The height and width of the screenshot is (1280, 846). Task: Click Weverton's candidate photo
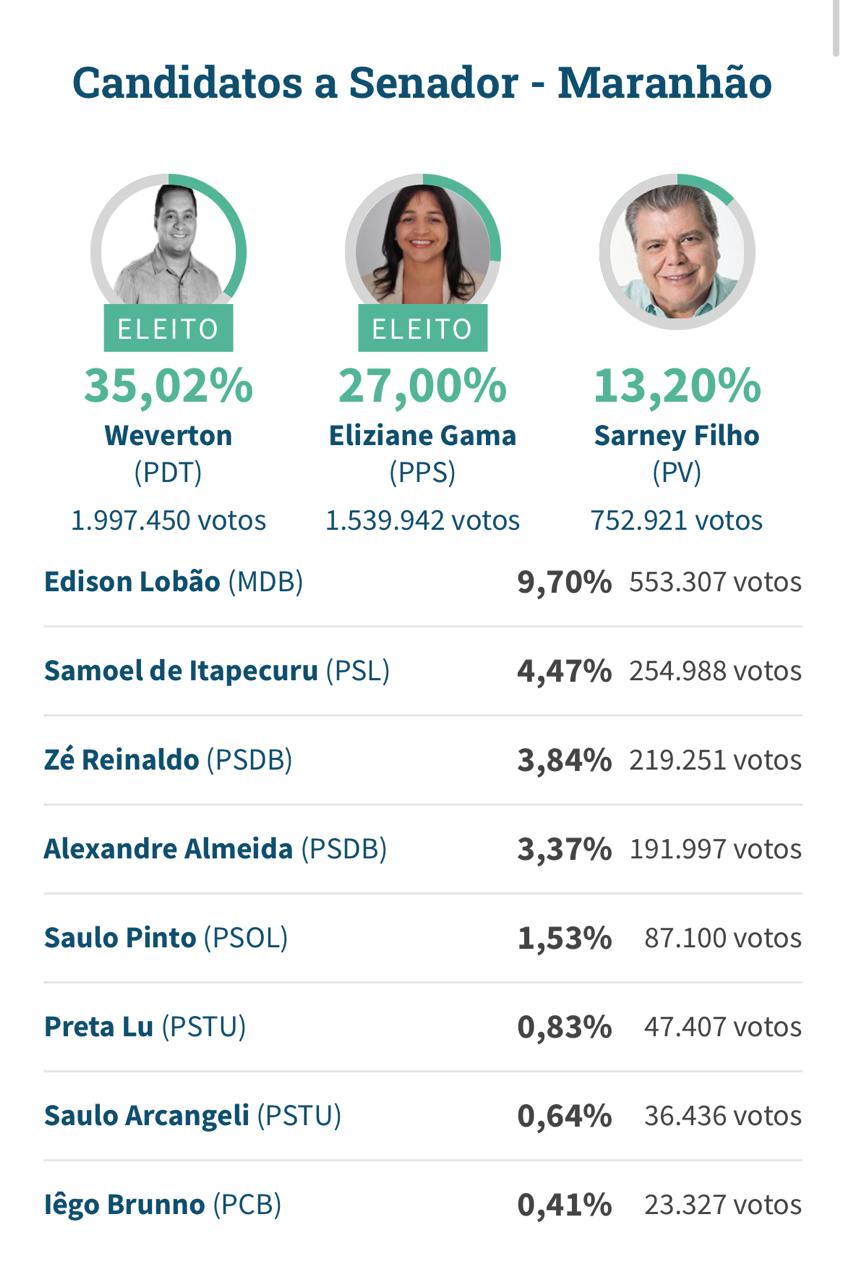(168, 249)
